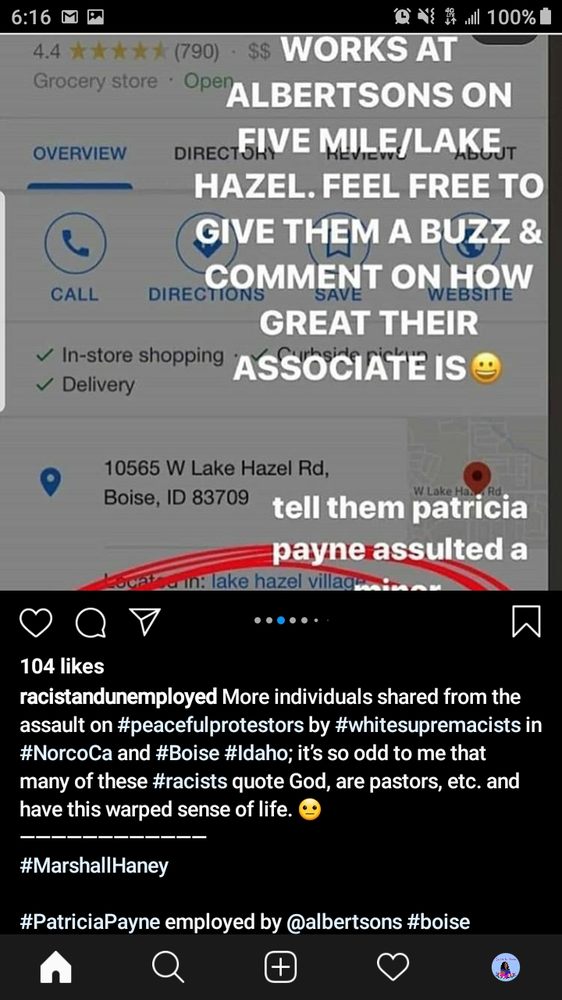
Task: Open the activity heart tab in bottom bar
Action: coord(393,967)
